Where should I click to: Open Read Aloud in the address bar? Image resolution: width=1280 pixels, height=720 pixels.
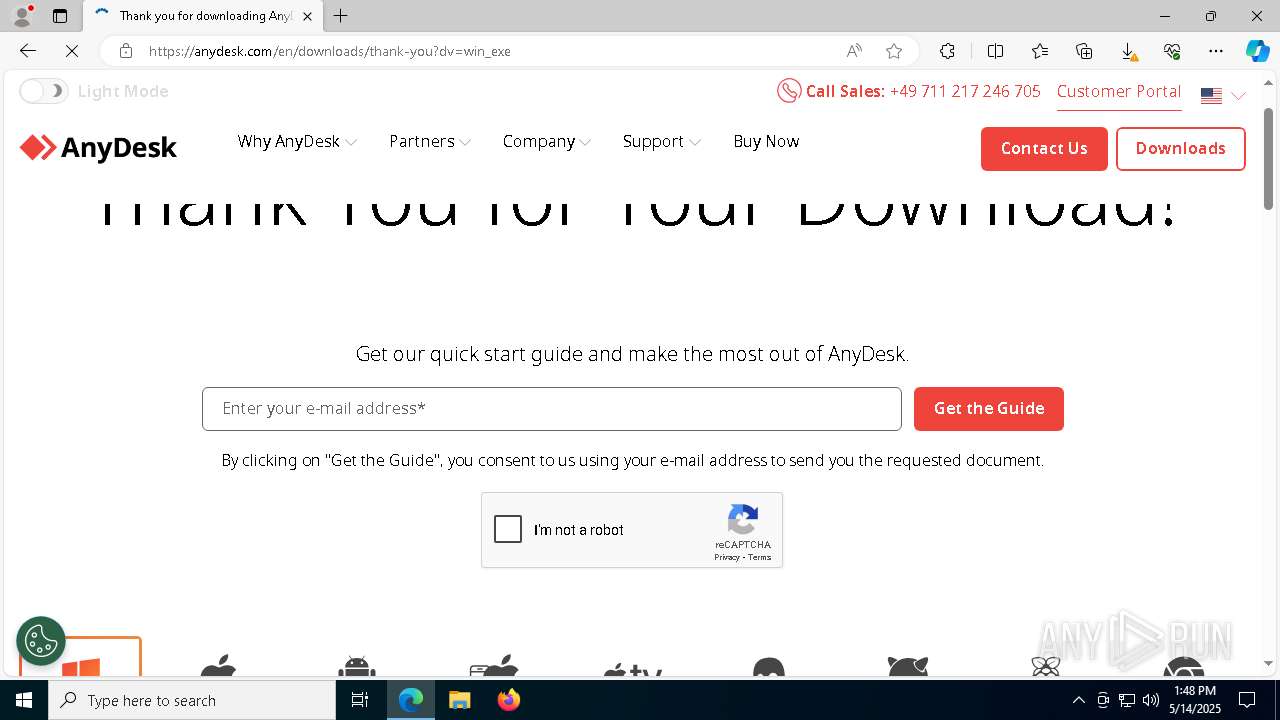pyautogui.click(x=854, y=51)
